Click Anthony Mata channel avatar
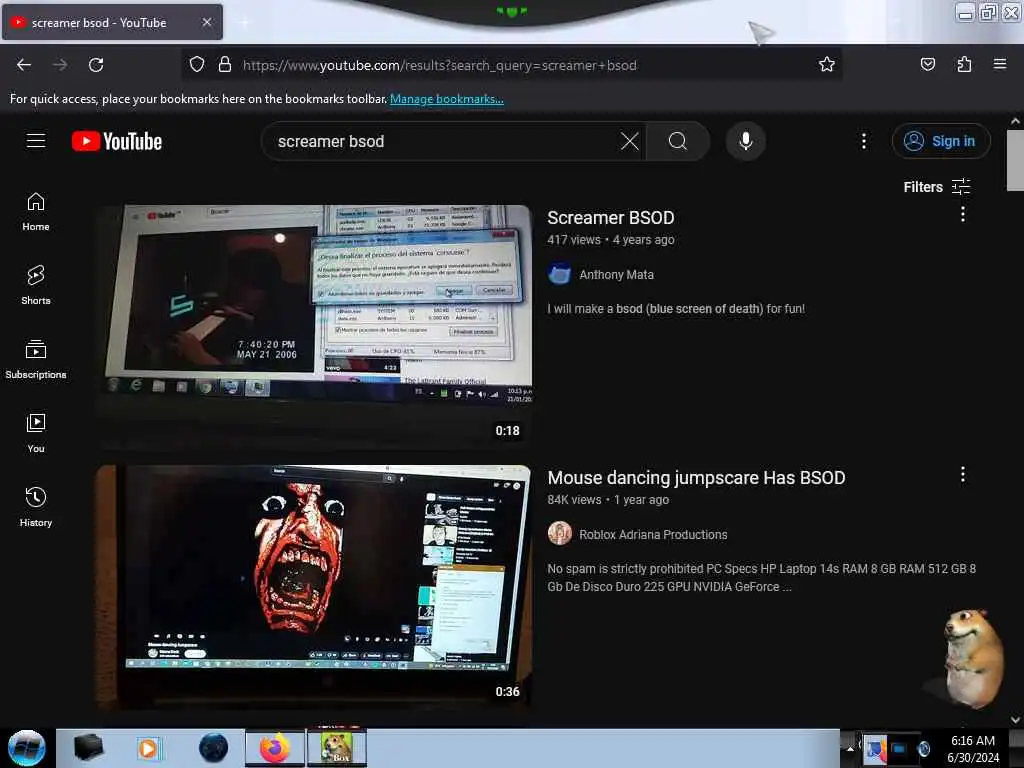The image size is (1024, 768). (x=560, y=274)
